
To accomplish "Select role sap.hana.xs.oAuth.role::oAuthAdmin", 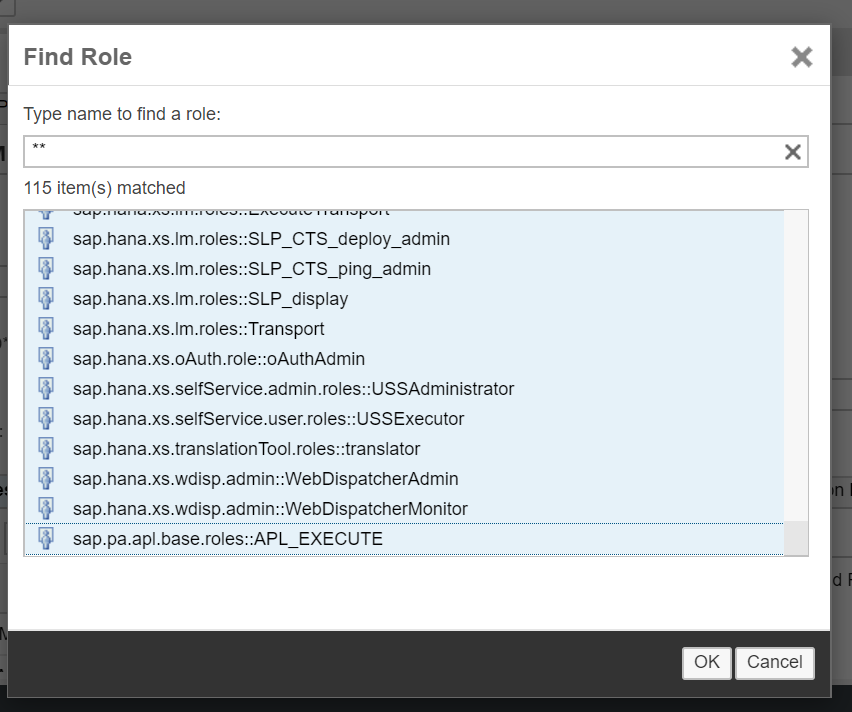I will (404, 359).
